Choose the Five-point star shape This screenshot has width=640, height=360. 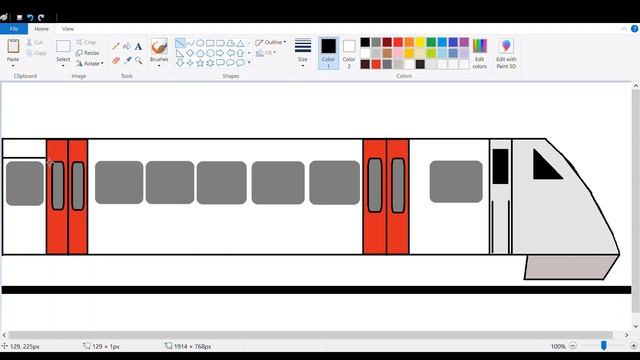200,63
